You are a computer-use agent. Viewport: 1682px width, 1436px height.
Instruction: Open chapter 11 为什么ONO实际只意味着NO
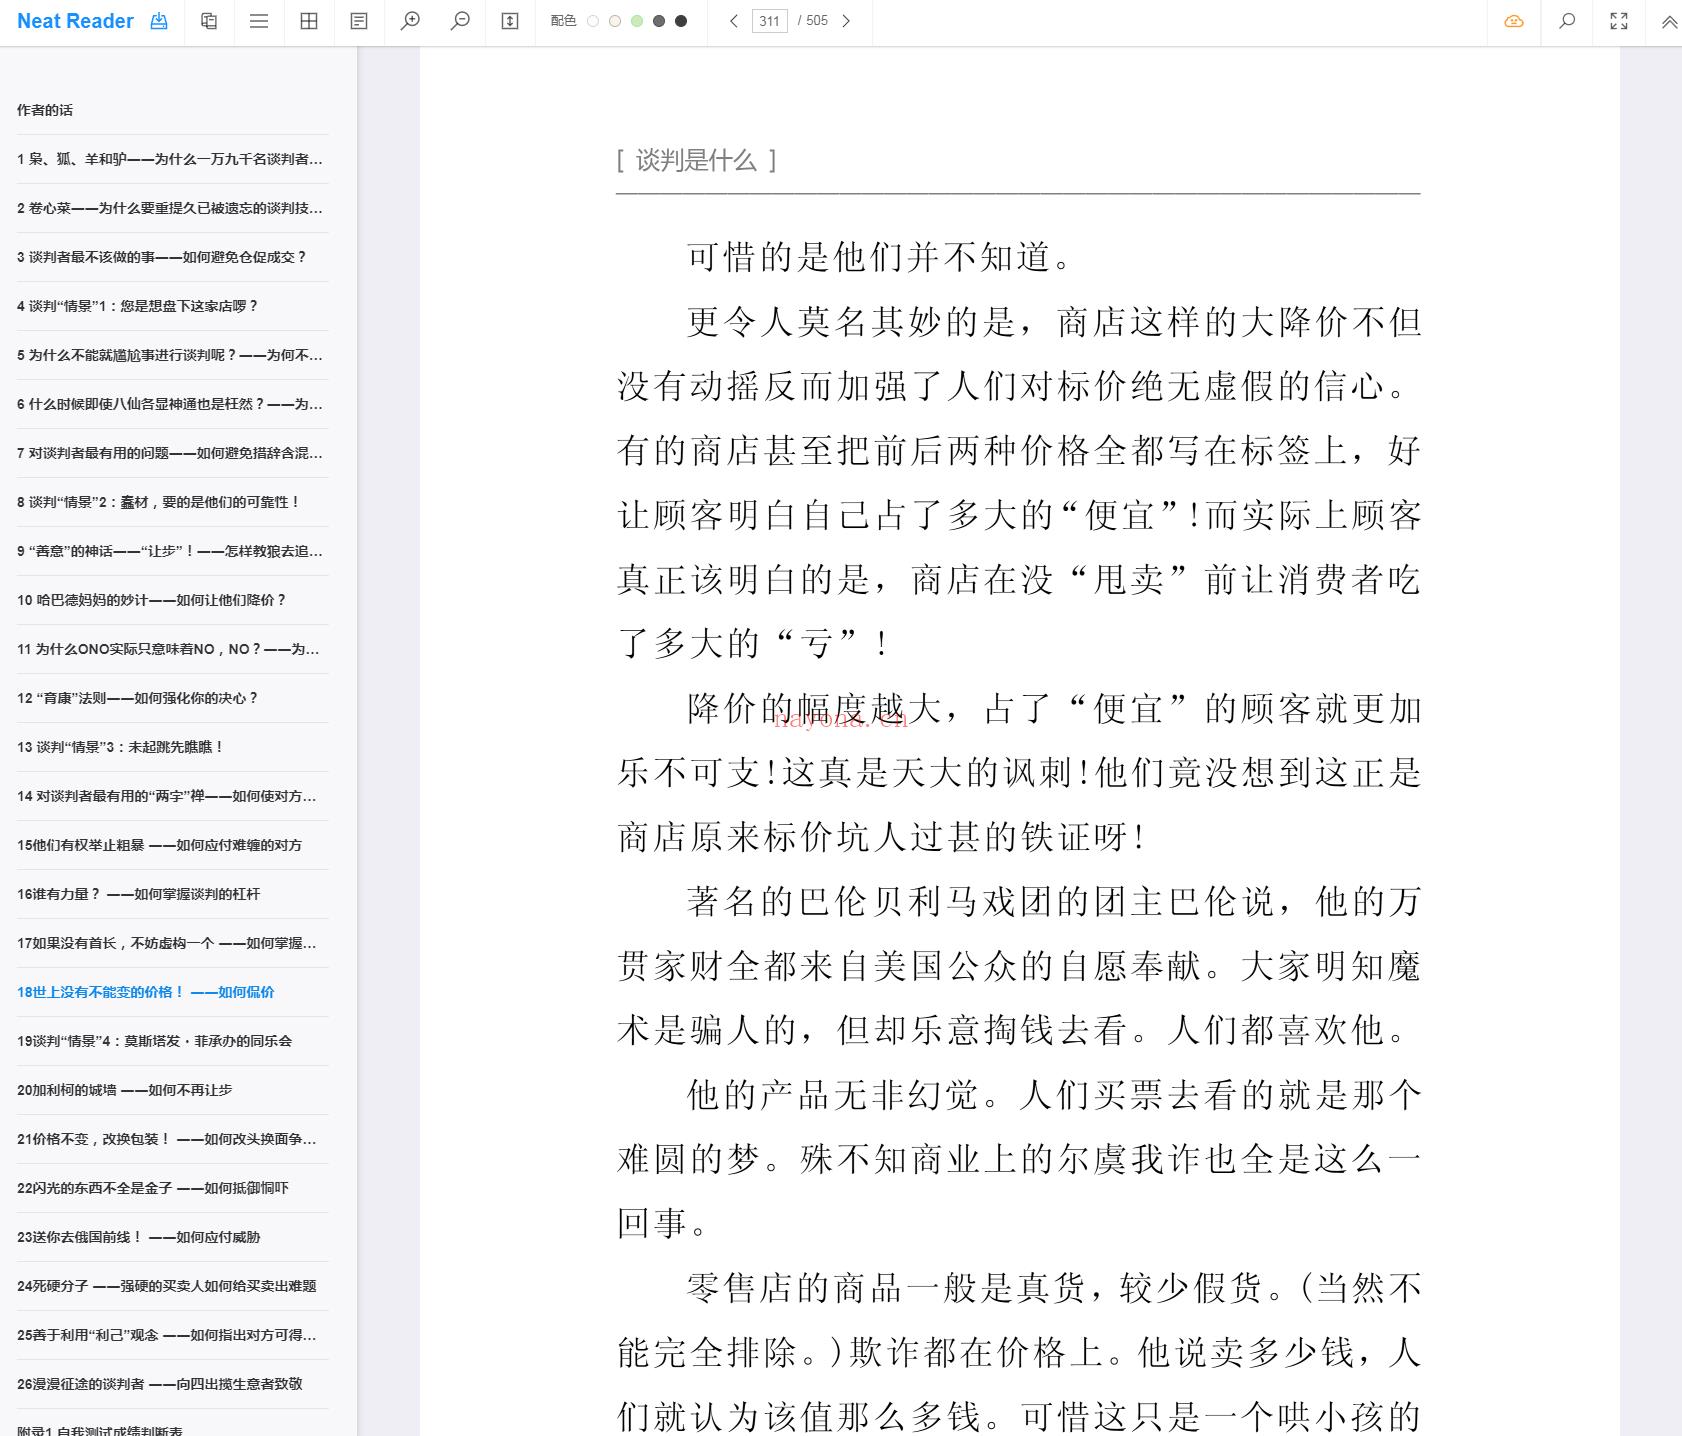pos(168,649)
